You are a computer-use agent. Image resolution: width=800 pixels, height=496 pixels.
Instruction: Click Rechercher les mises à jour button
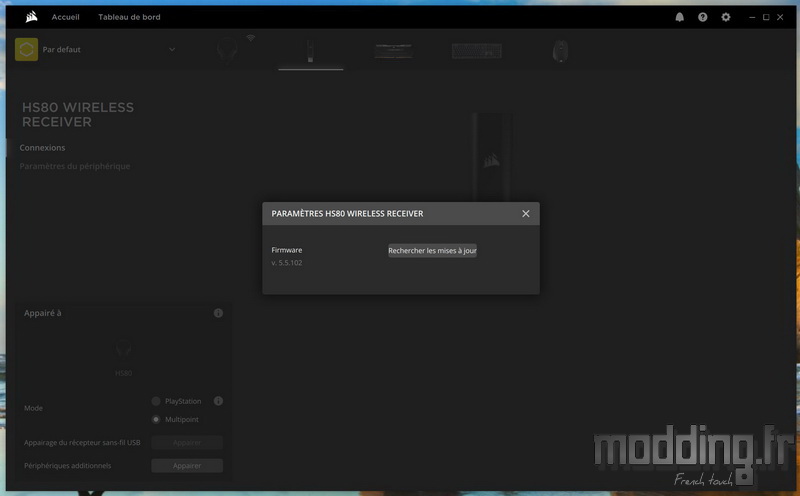[x=432, y=251]
